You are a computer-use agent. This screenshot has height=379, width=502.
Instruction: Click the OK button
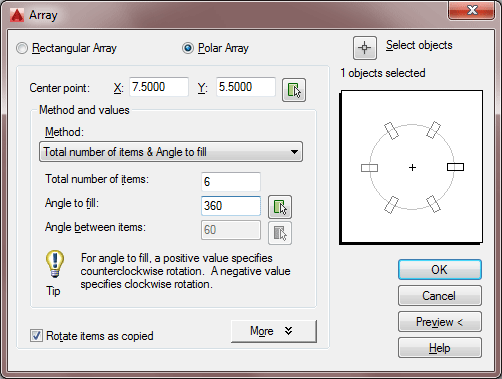pyautogui.click(x=440, y=270)
